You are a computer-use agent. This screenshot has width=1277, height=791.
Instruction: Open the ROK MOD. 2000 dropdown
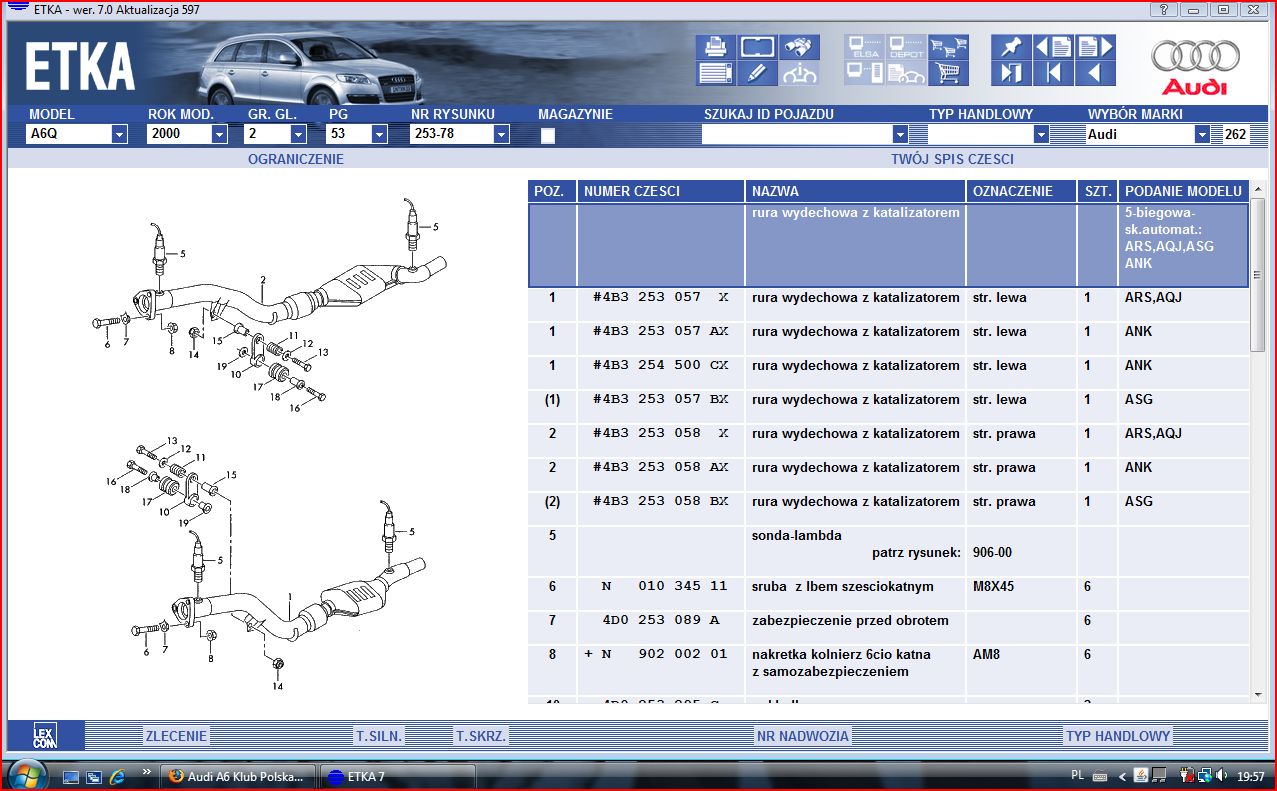pos(219,134)
